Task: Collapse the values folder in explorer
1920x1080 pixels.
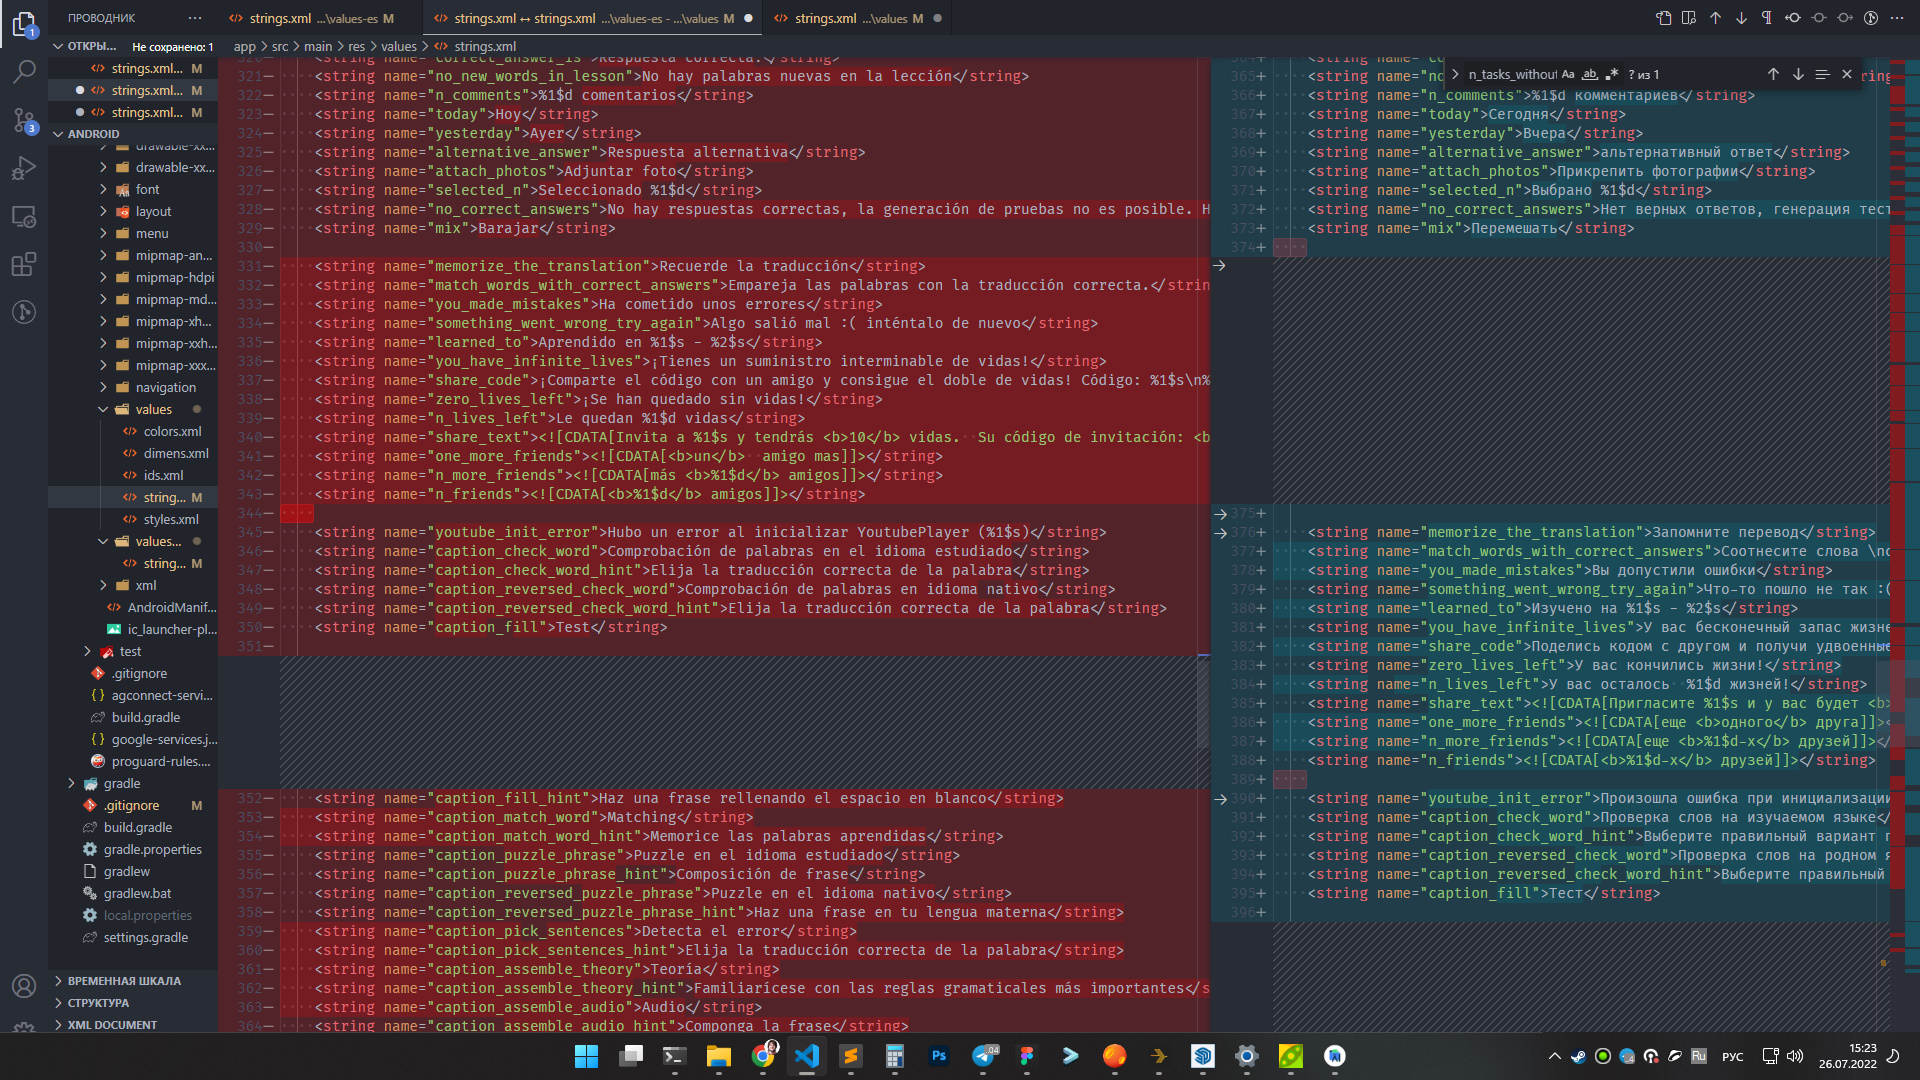Action: (104, 409)
